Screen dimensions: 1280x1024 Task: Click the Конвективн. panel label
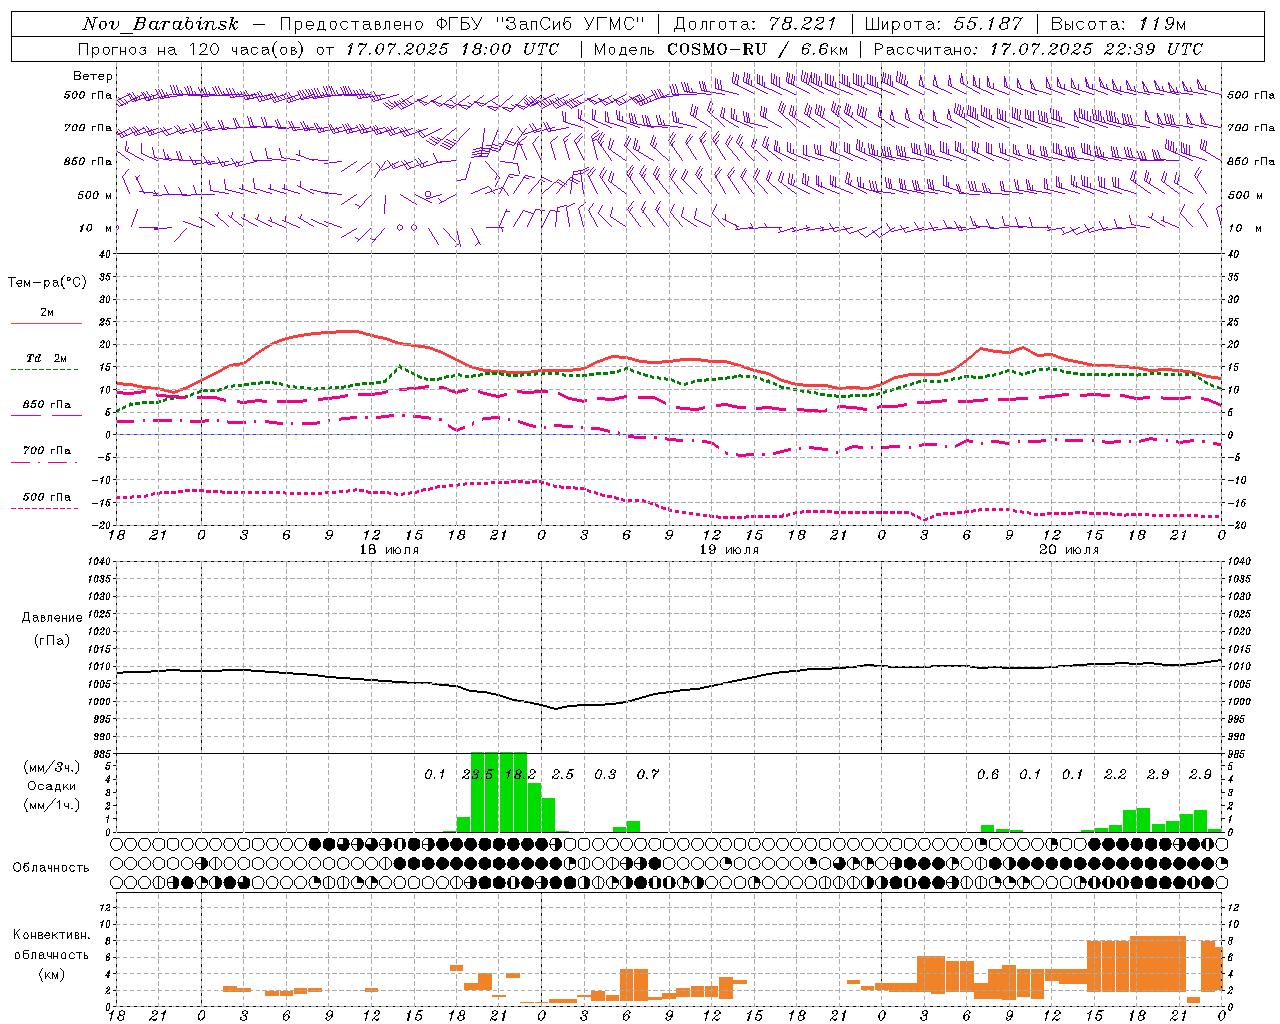pyautogui.click(x=51, y=935)
